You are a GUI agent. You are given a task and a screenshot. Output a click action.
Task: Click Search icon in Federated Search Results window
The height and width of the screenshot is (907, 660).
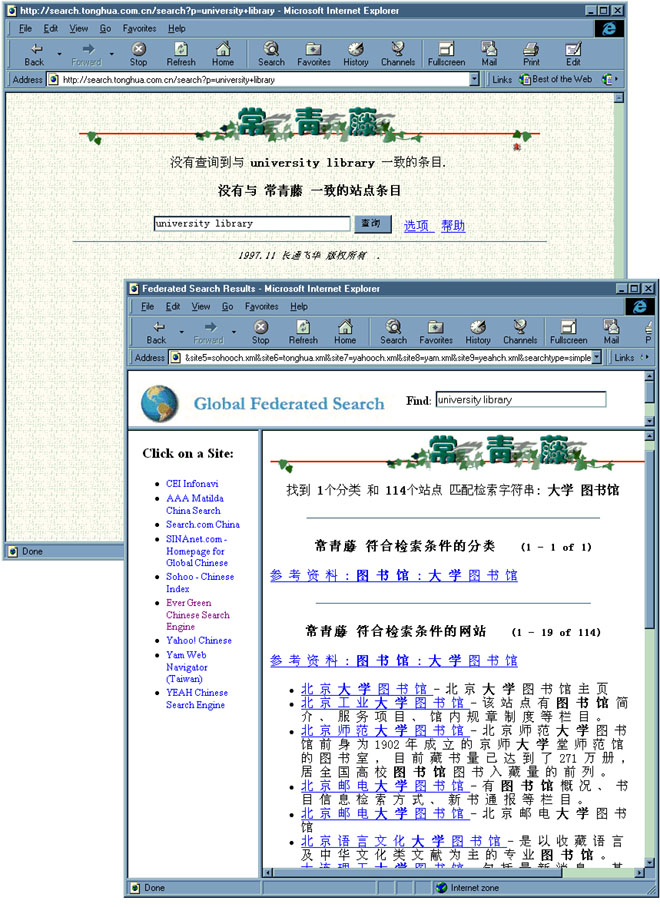393,332
